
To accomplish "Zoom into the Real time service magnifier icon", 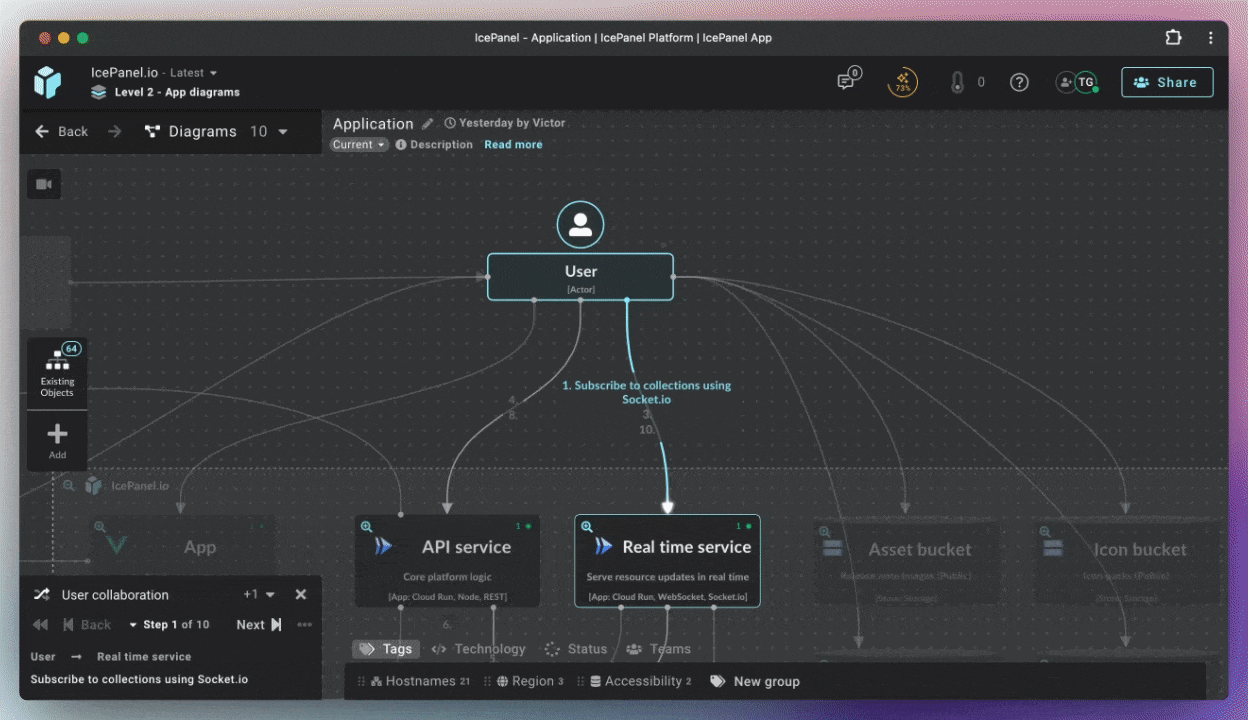I will (587, 526).
